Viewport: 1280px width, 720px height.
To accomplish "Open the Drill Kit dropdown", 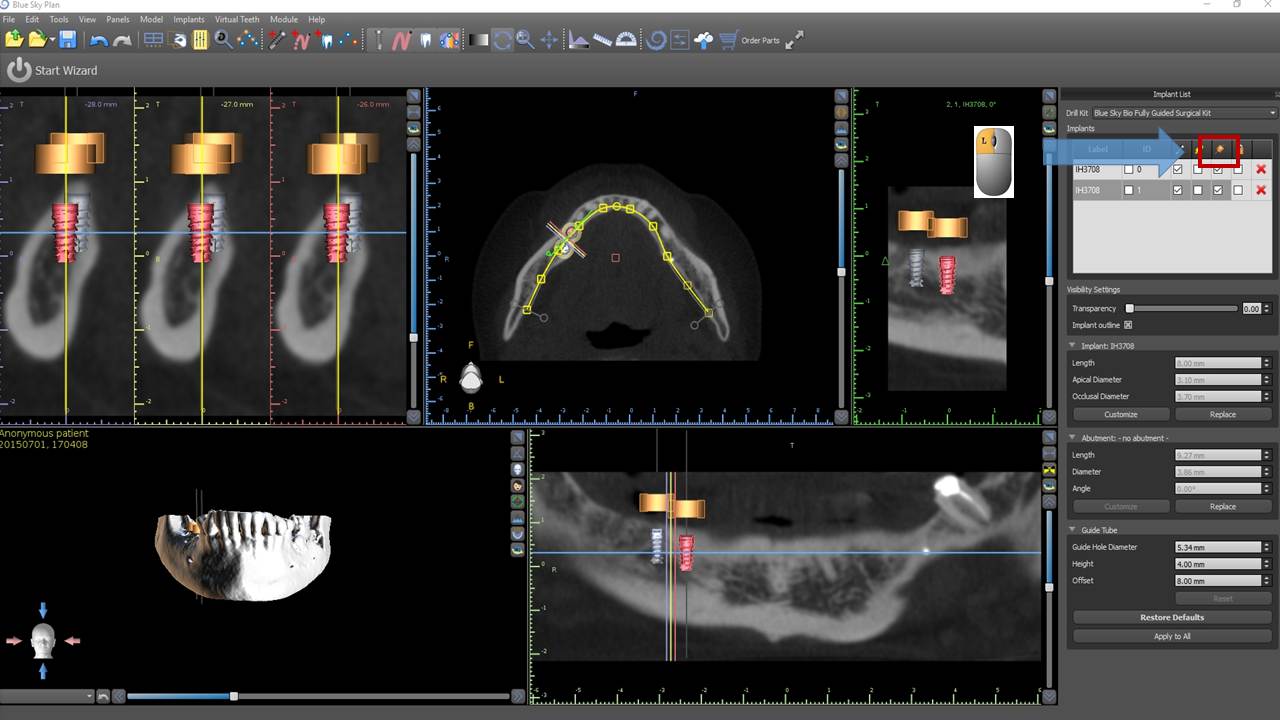I will click(x=1185, y=113).
